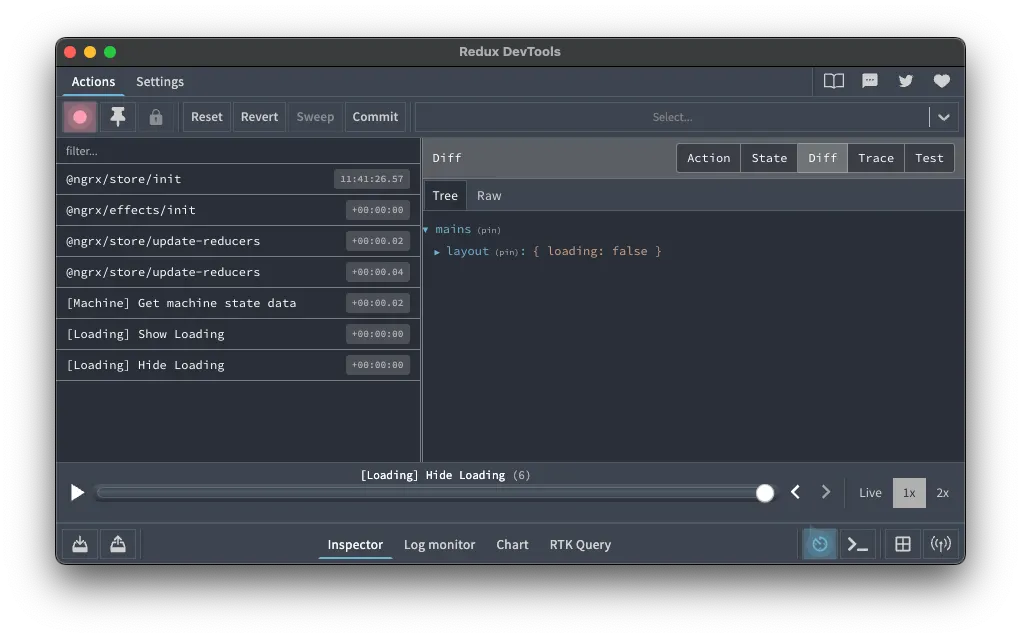Screen dimensions: 1021x638
Task: Click the Revert button
Action: point(259,117)
